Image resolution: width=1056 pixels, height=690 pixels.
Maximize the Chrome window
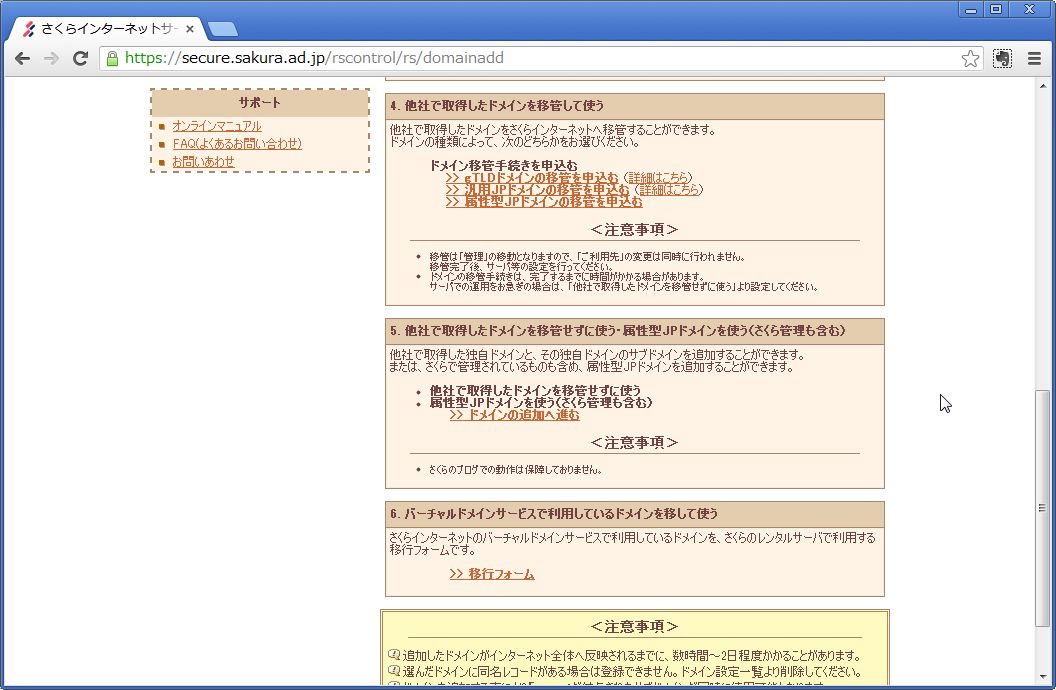click(x=996, y=9)
